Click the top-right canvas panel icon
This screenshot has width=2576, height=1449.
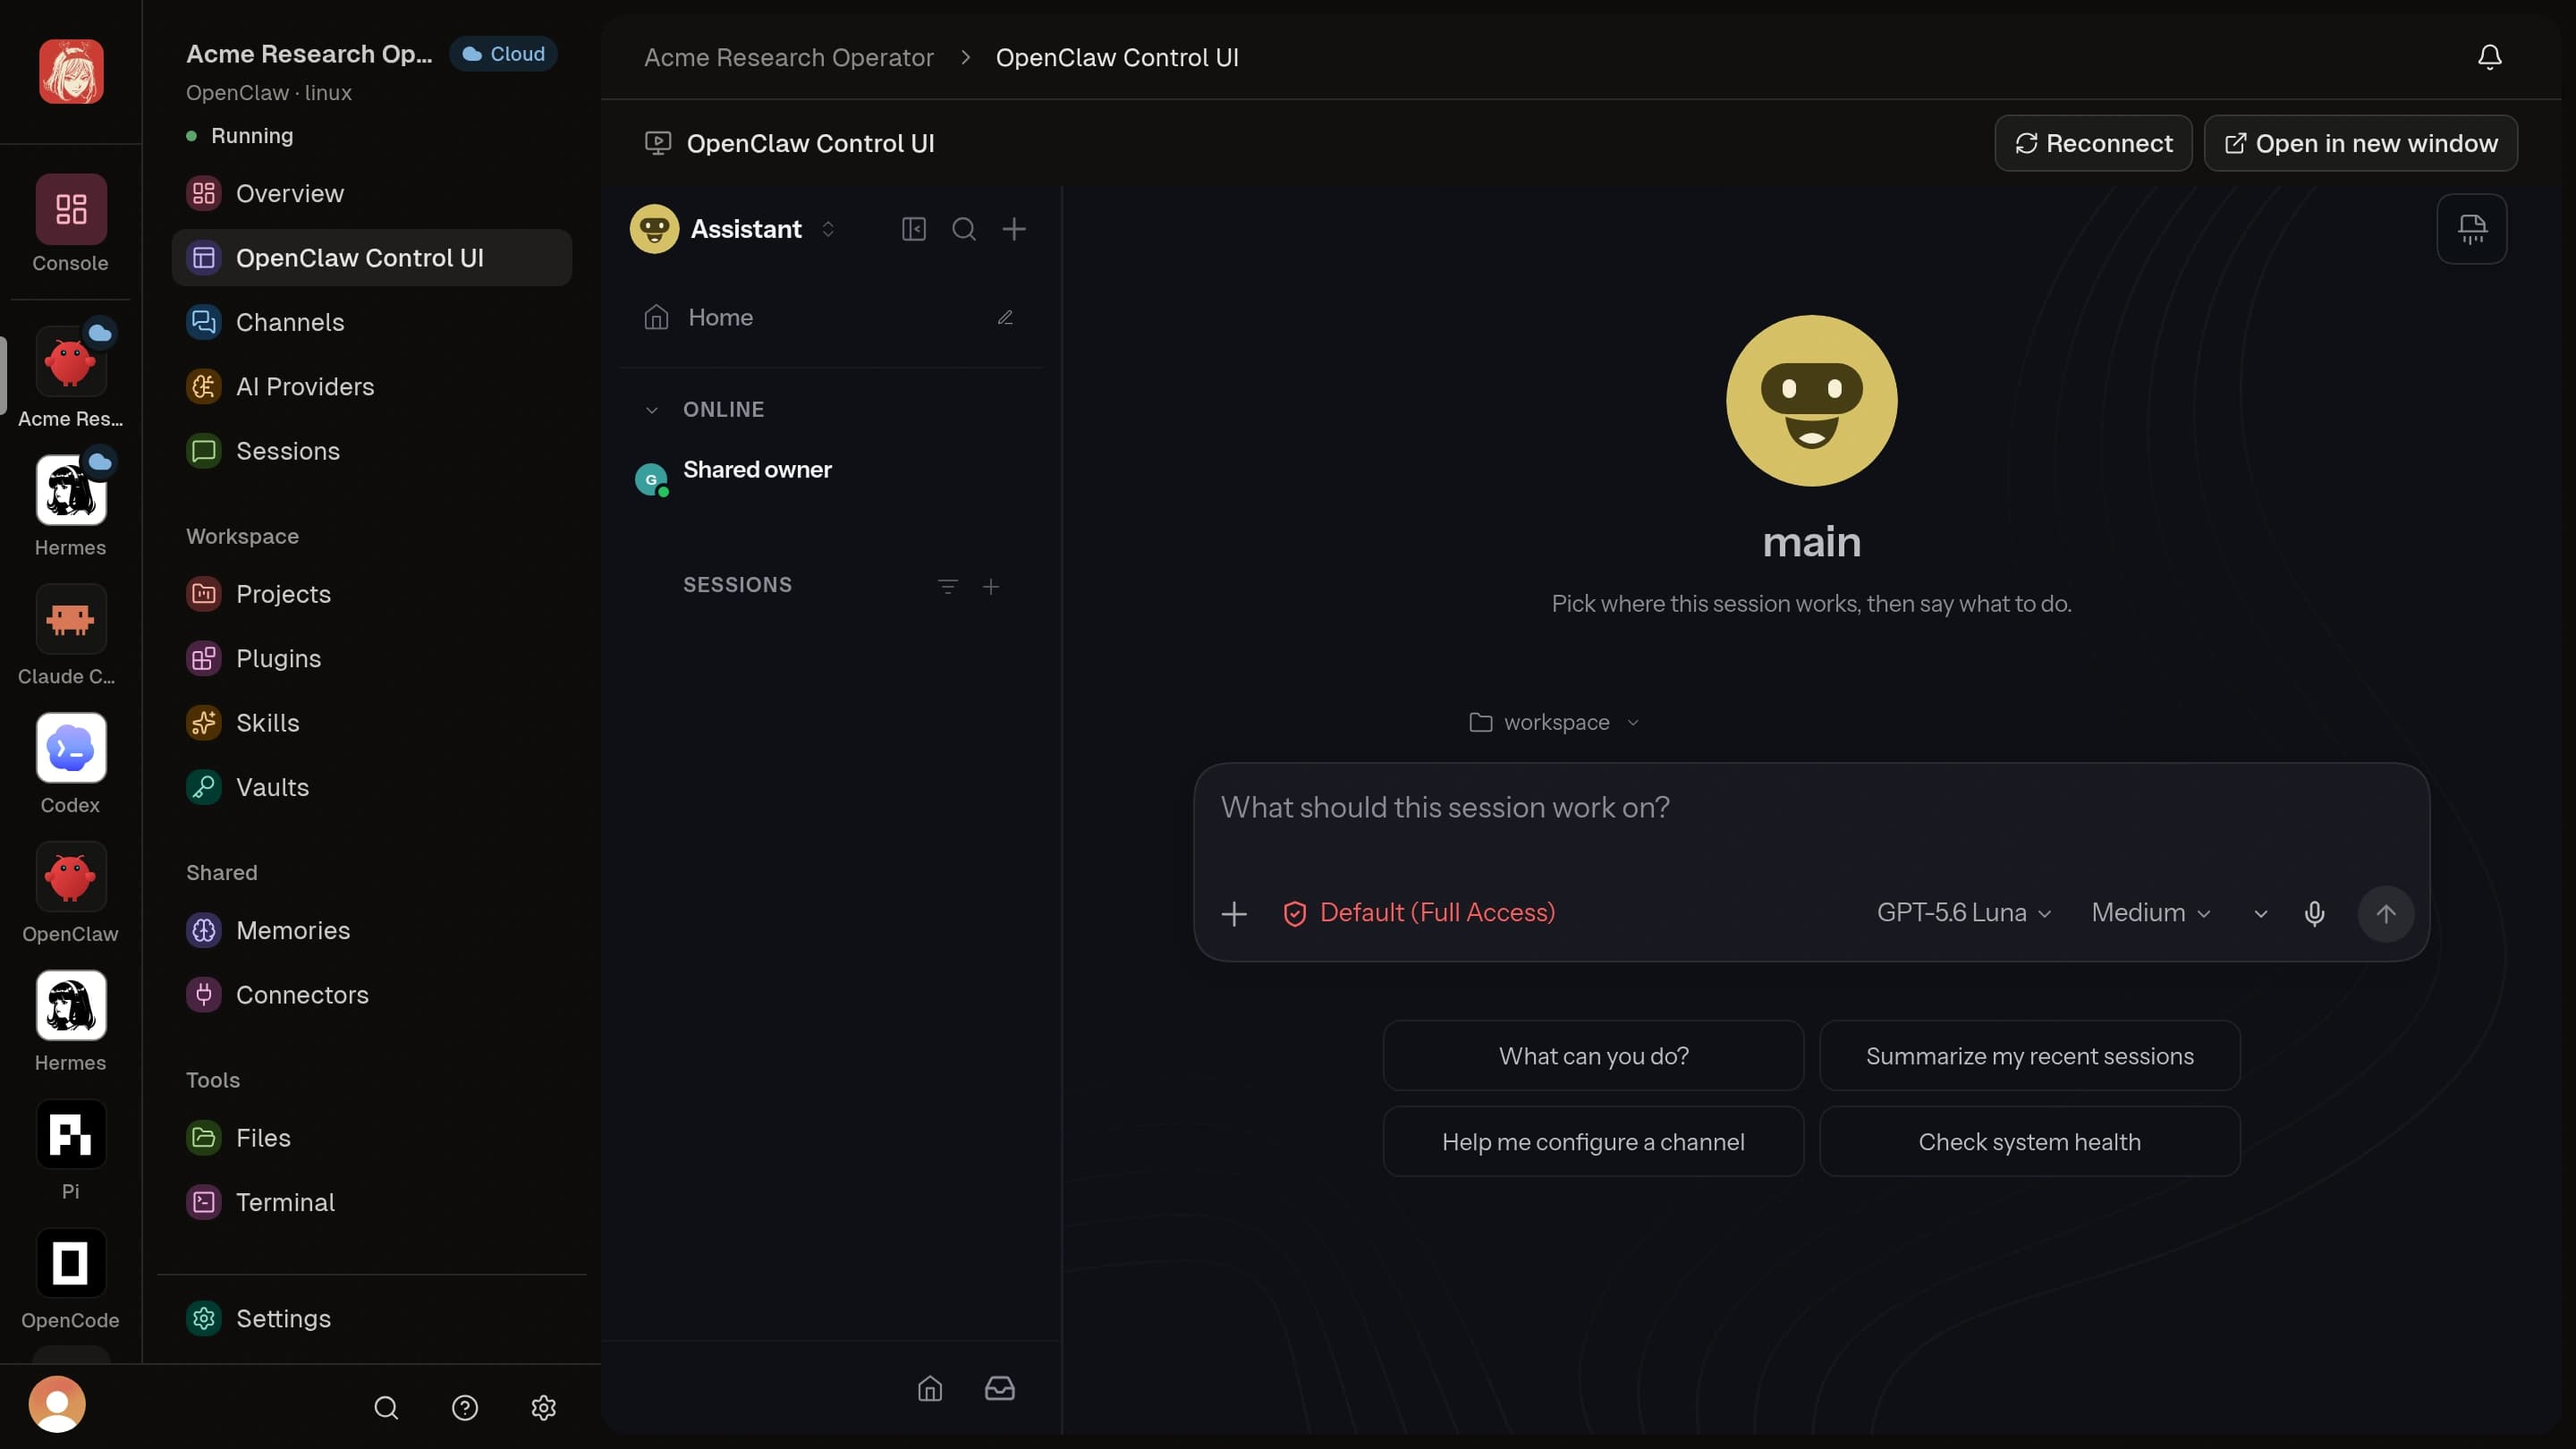pos(2472,229)
